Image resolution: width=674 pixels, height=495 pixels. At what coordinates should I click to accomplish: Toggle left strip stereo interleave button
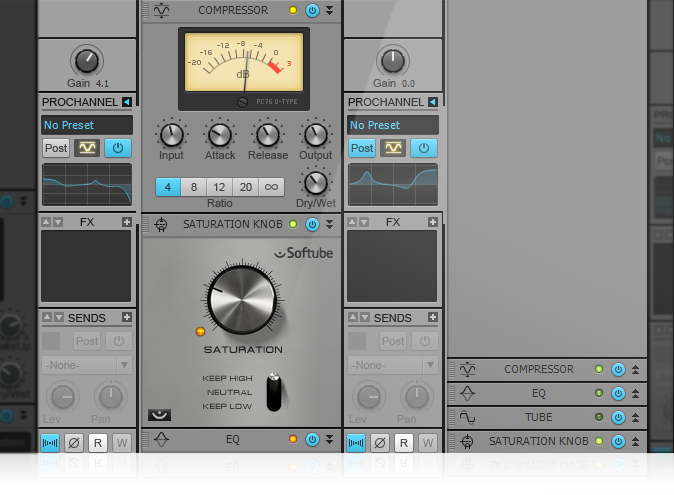(50, 443)
